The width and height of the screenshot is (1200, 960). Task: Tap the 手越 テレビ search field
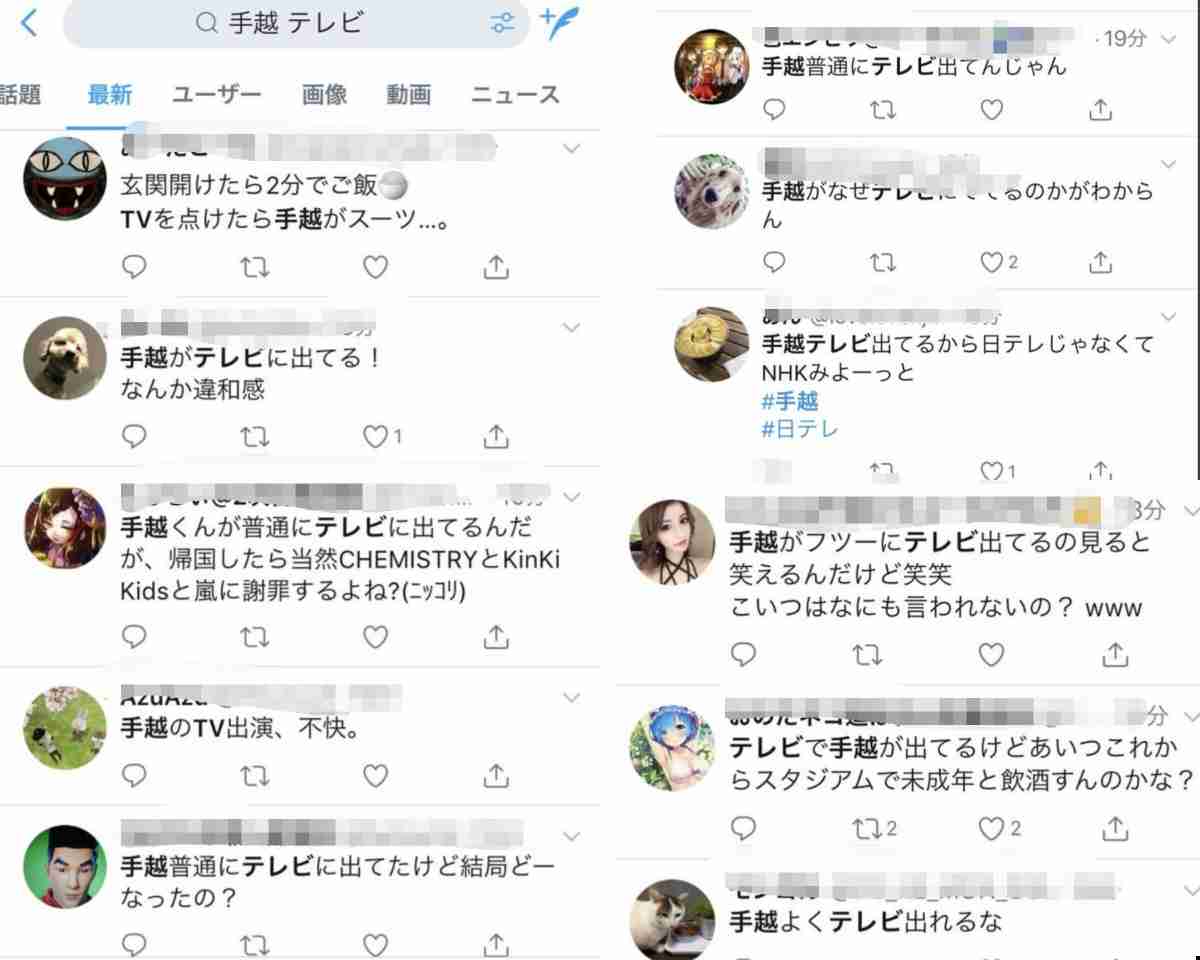pyautogui.click(x=296, y=23)
